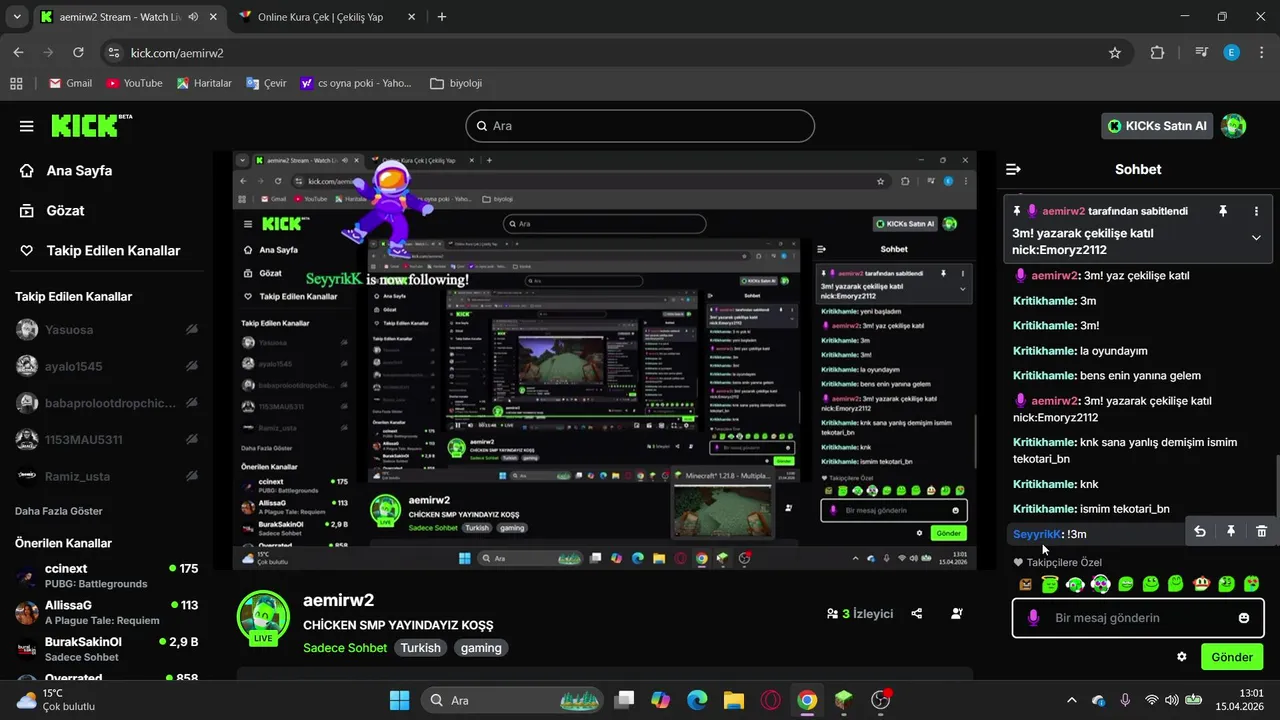
Task: Click the Turkish tag
Action: pos(421,648)
